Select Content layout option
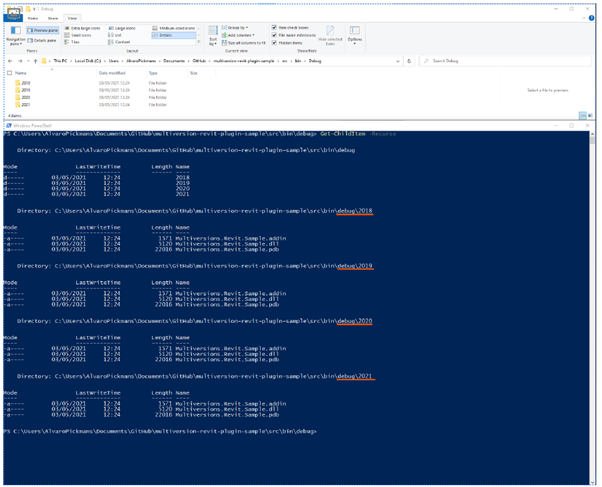Screen dimensions: 602x487 [x=119, y=42]
